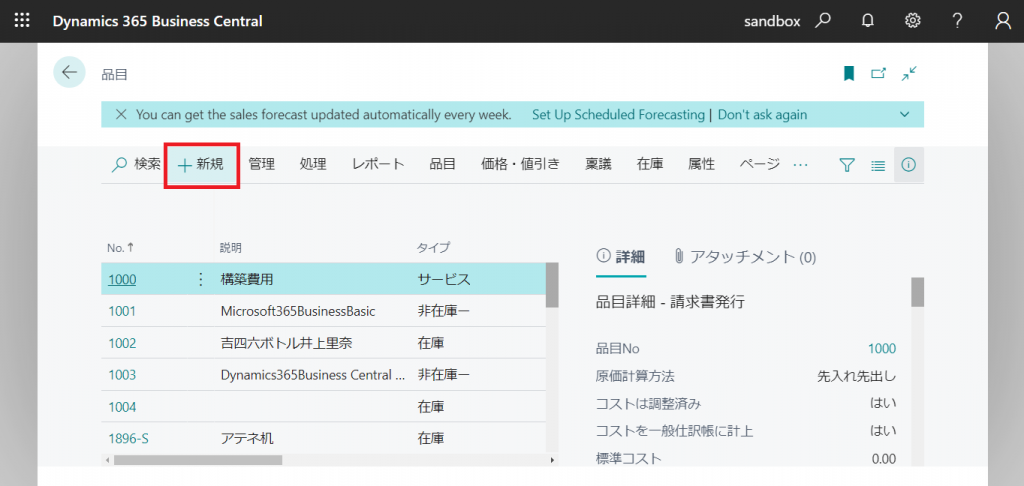The height and width of the screenshot is (486, 1024).
Task: Click the item list horizontal scrollbar
Action: (x=198, y=460)
